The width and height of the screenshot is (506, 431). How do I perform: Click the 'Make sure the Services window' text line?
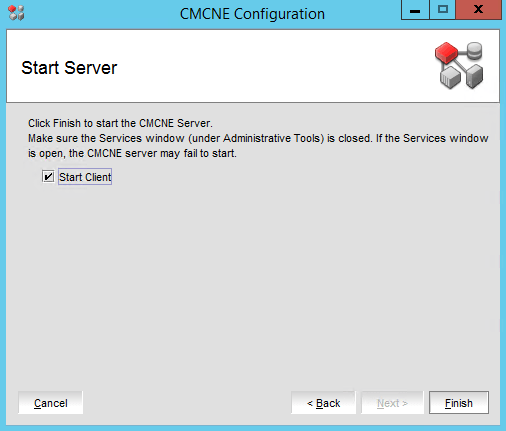tap(258, 138)
